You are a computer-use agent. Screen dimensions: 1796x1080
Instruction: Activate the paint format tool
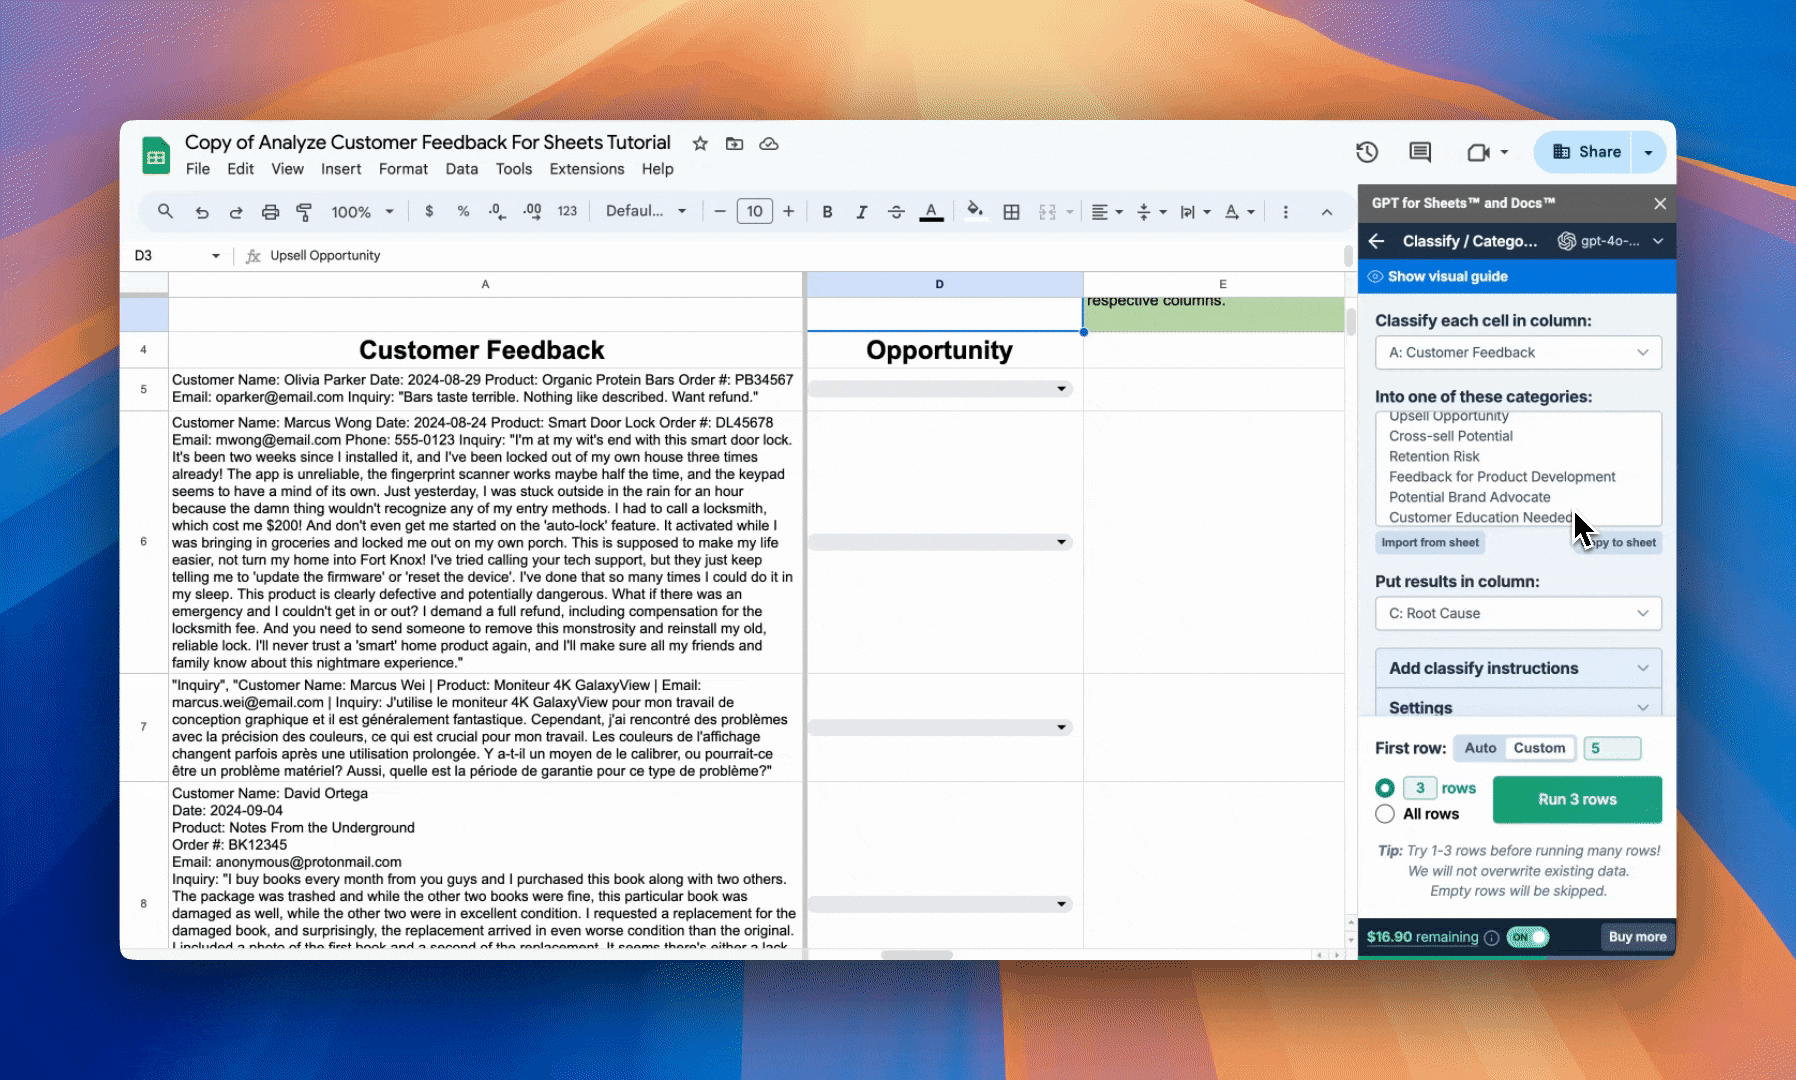(x=304, y=212)
